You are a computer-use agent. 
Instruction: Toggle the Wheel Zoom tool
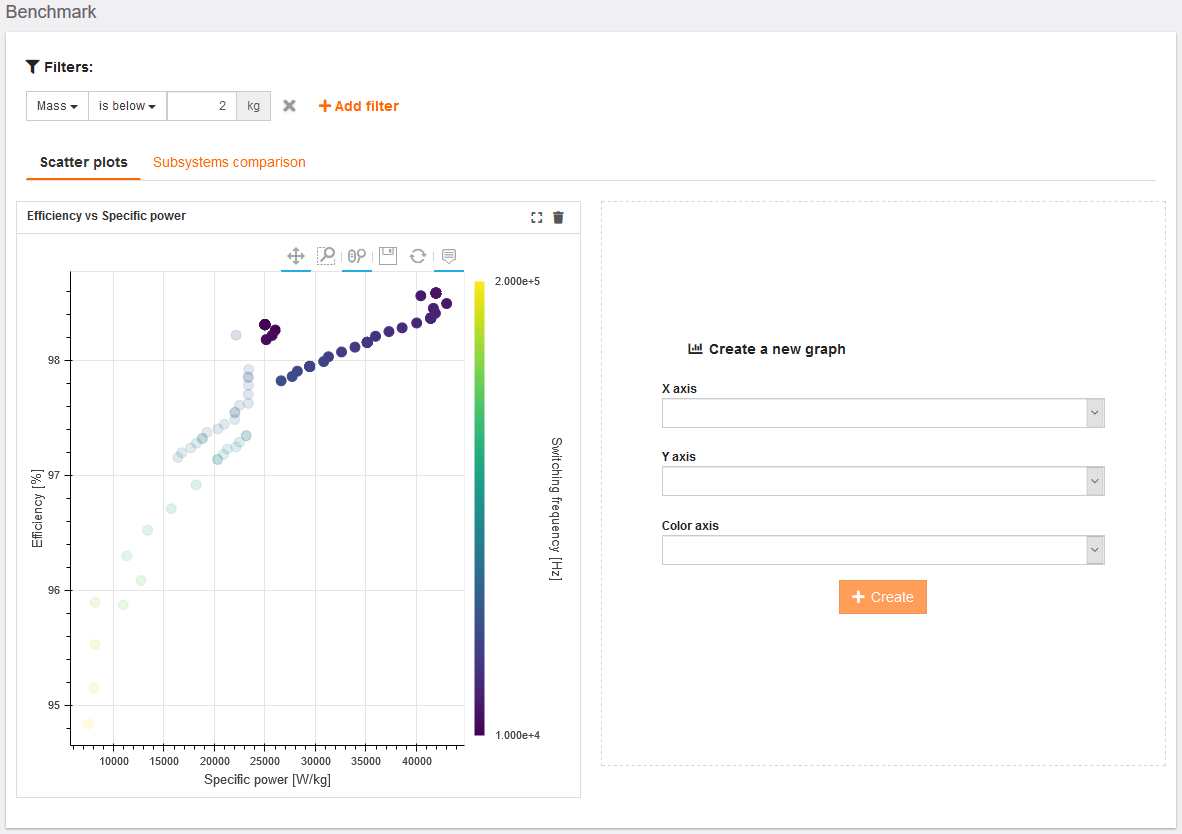point(357,256)
